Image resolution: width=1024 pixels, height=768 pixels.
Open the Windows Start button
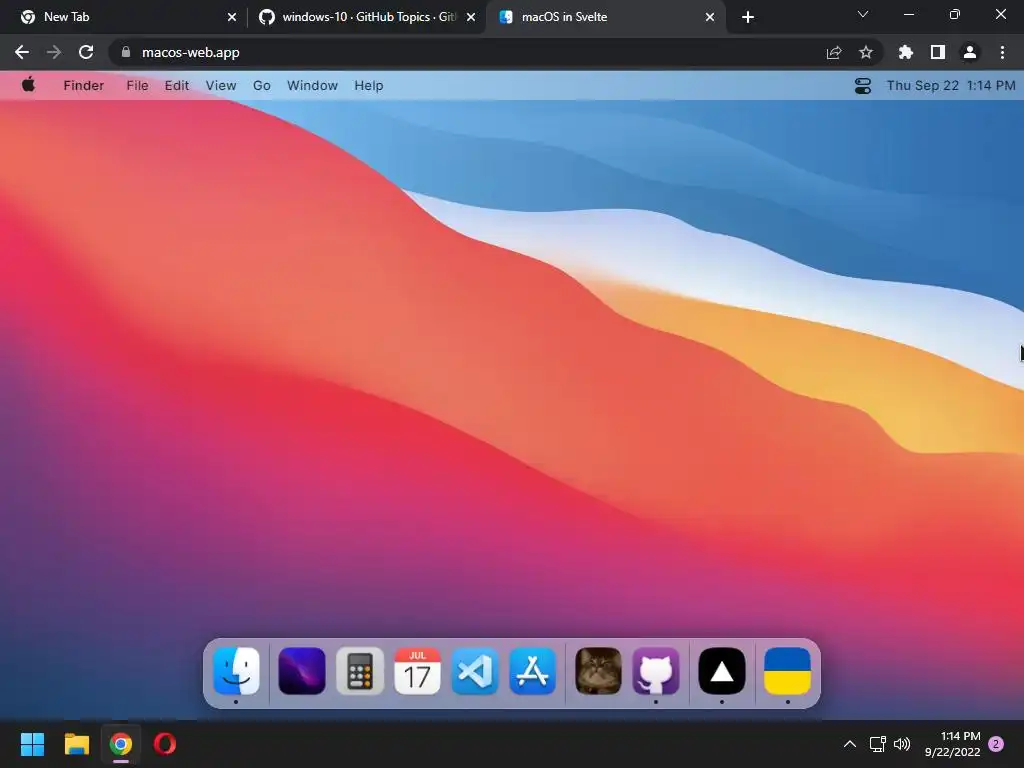click(32, 744)
